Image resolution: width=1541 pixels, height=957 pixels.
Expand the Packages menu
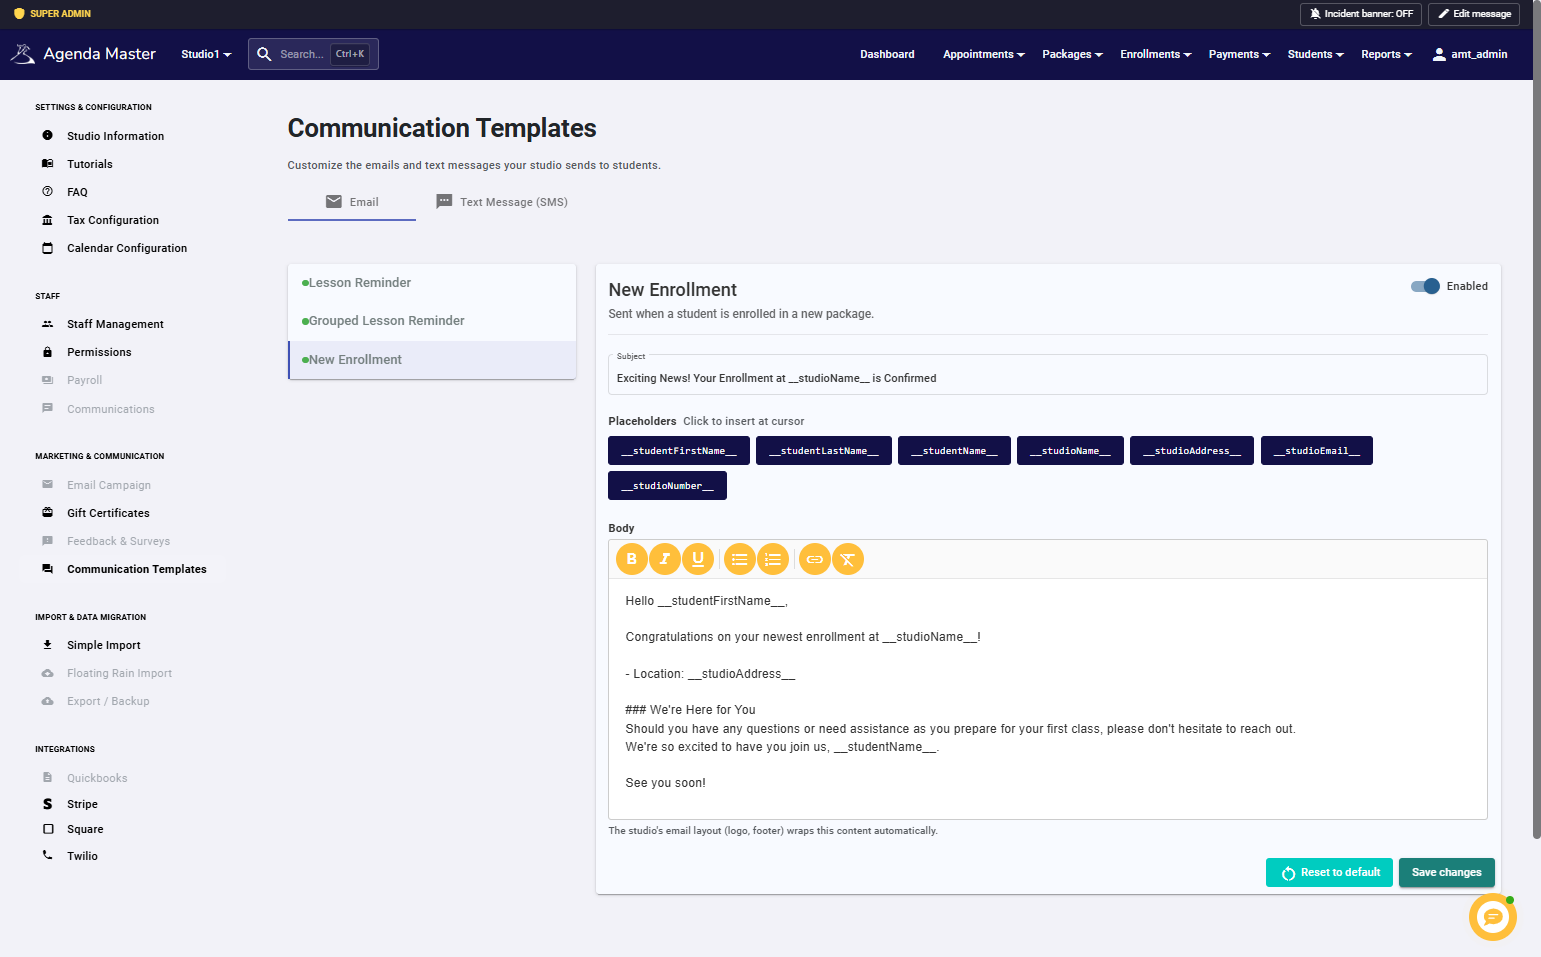pos(1072,54)
